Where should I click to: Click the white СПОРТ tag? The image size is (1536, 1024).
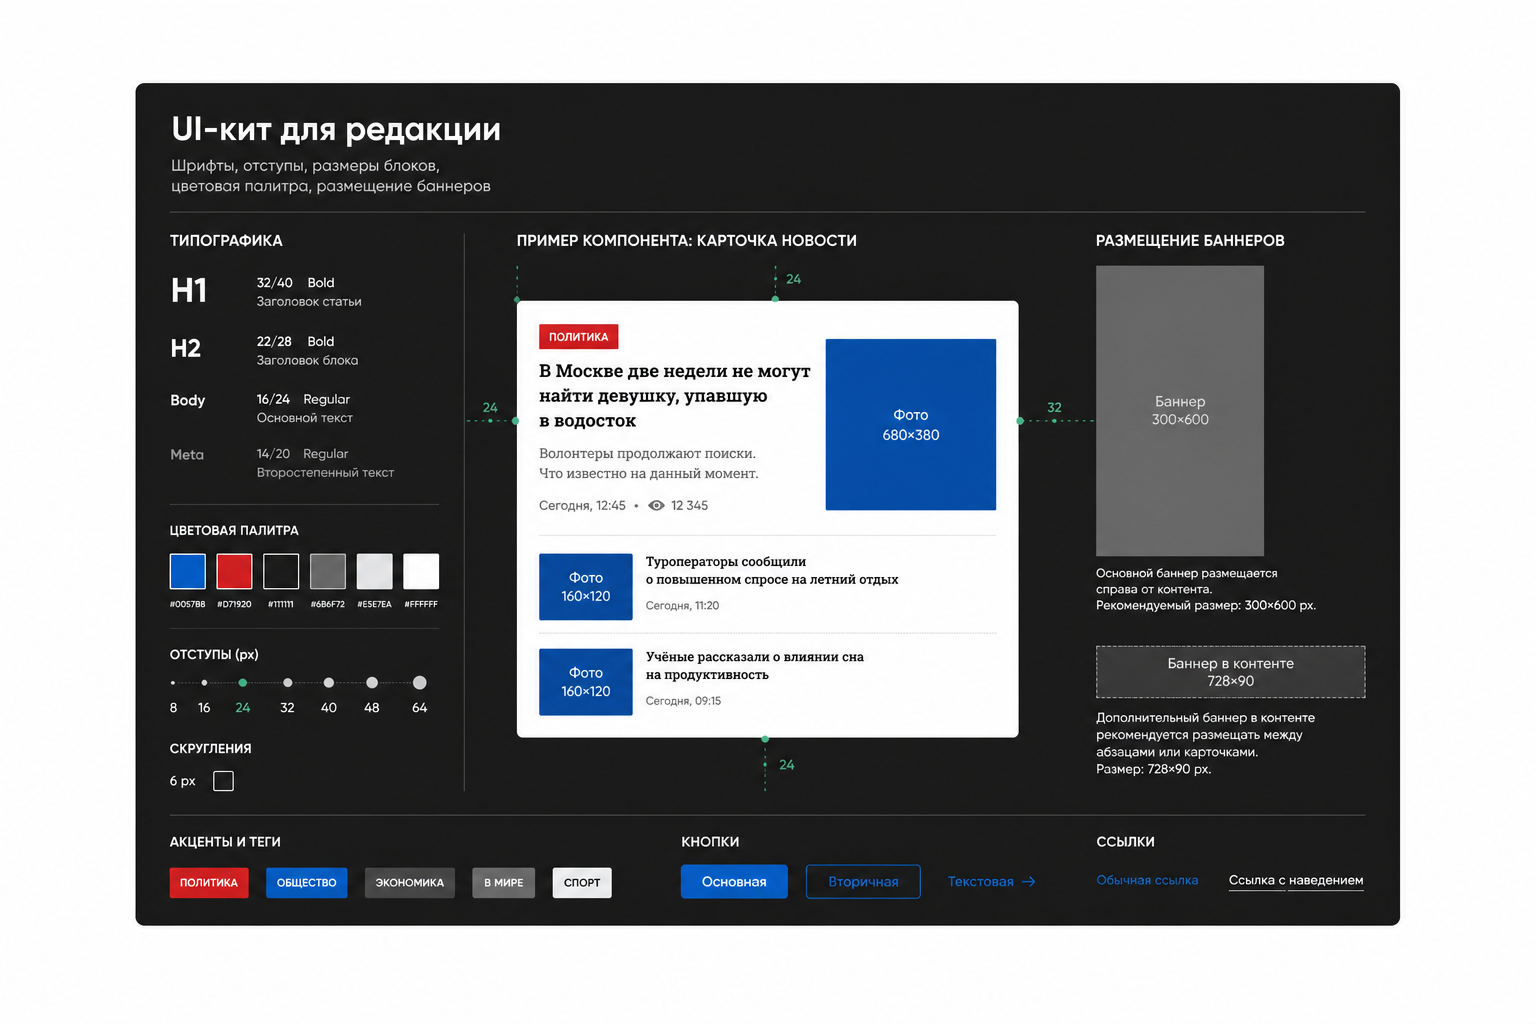582,883
